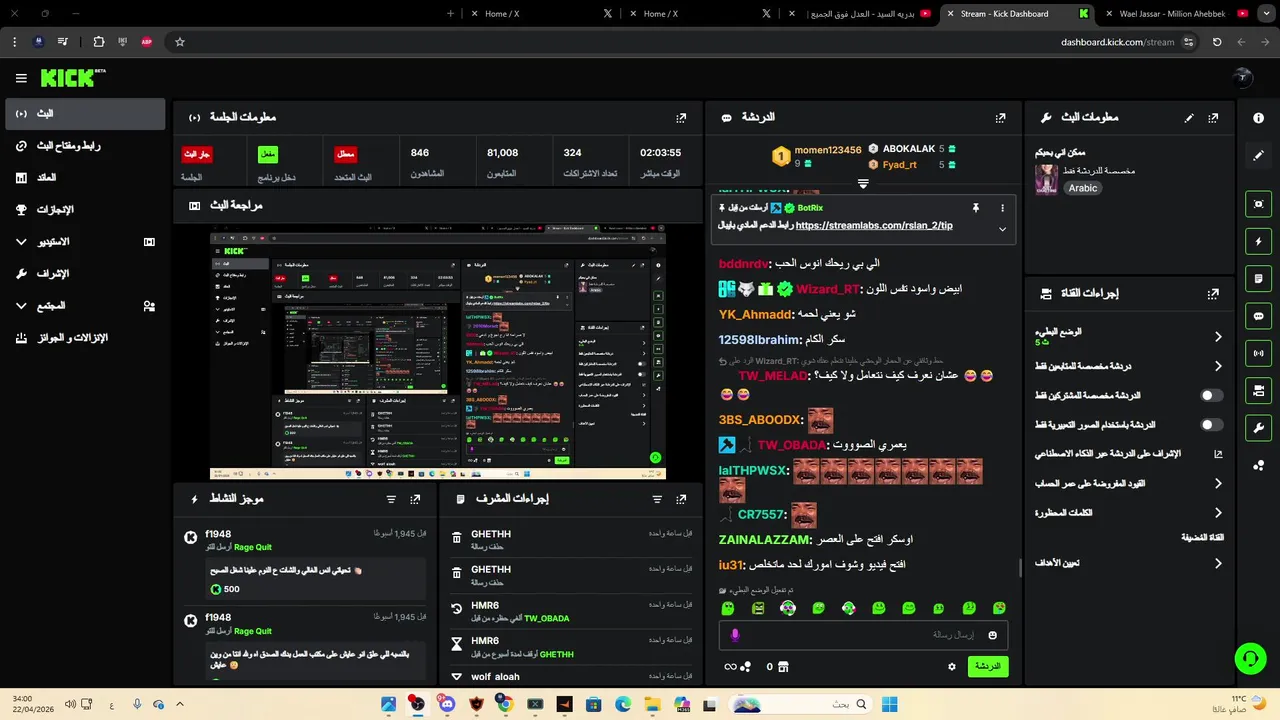Screen dimensions: 1280x720
Task: Toggle emotes-only chat switch
Action: pyautogui.click(x=1212, y=425)
